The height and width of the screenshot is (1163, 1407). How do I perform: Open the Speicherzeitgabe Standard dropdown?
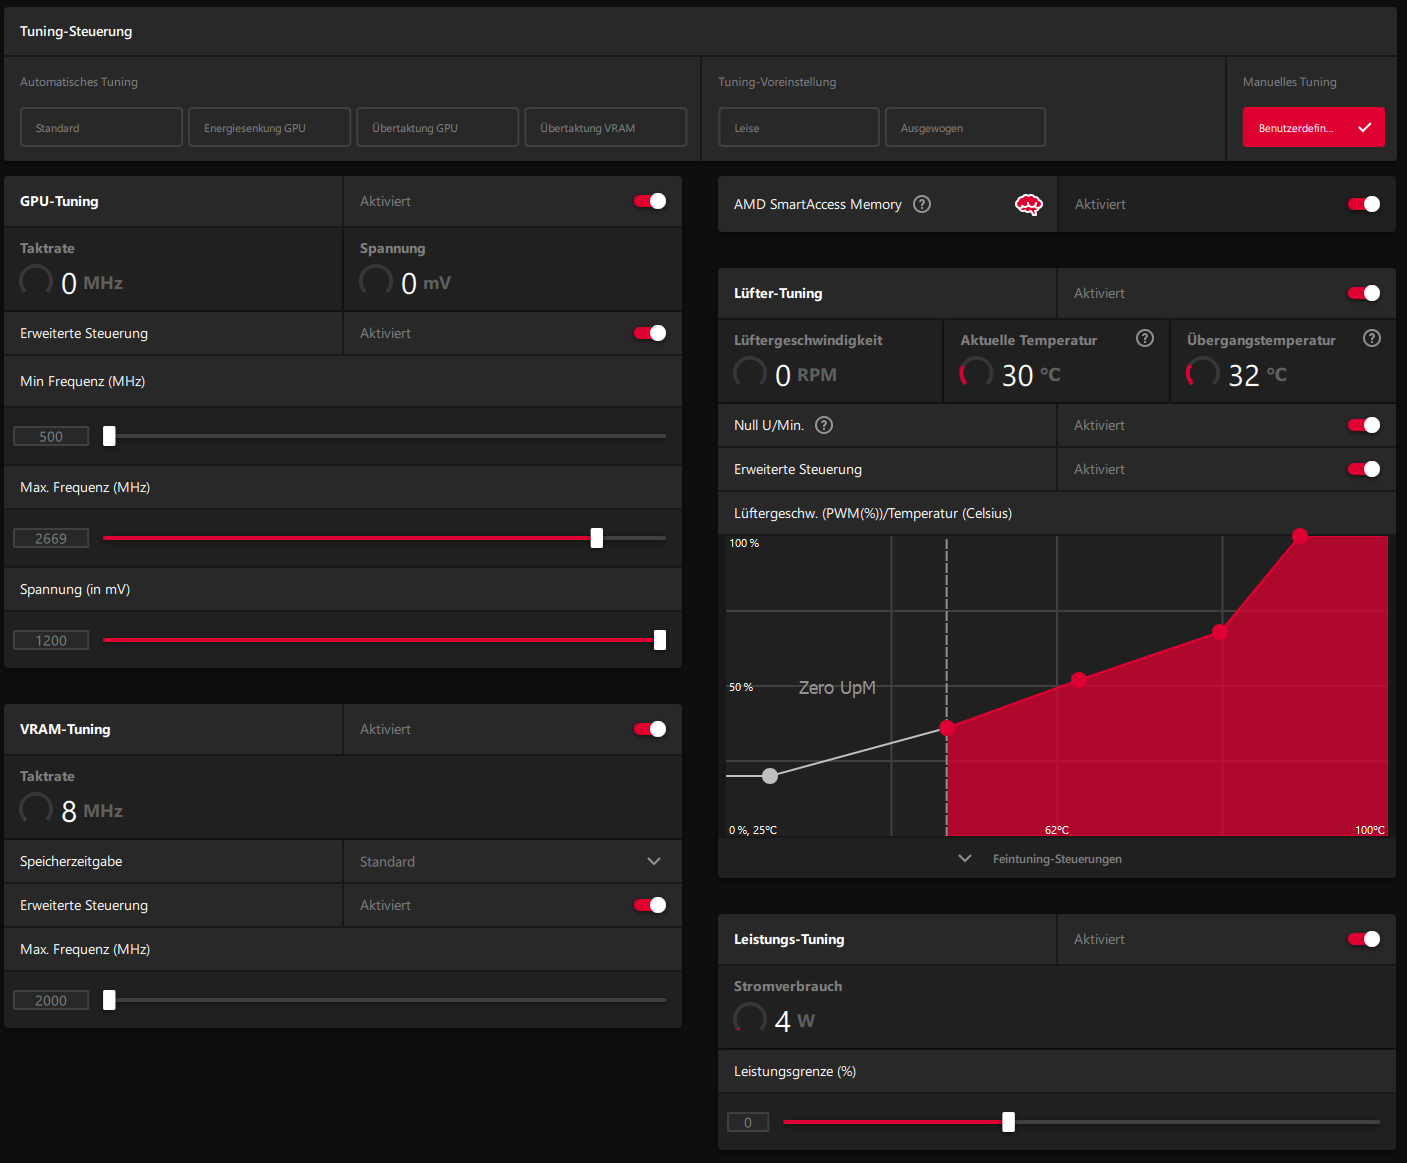click(513, 861)
